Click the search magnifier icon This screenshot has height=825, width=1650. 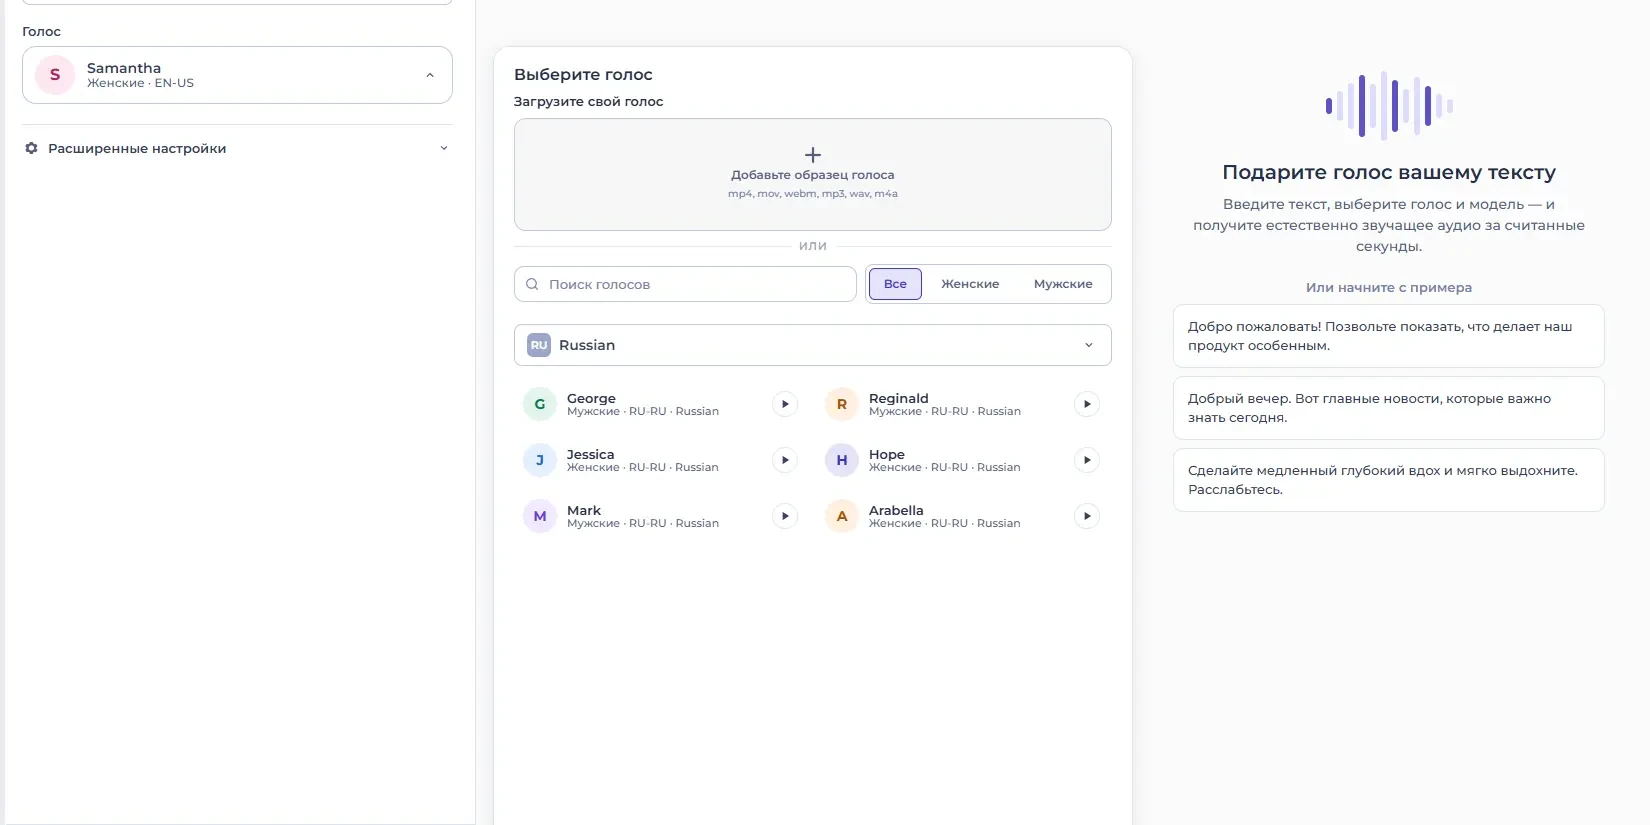point(532,284)
